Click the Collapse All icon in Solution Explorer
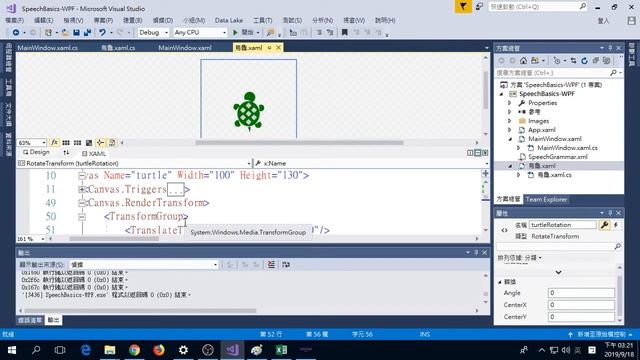 click(x=596, y=60)
